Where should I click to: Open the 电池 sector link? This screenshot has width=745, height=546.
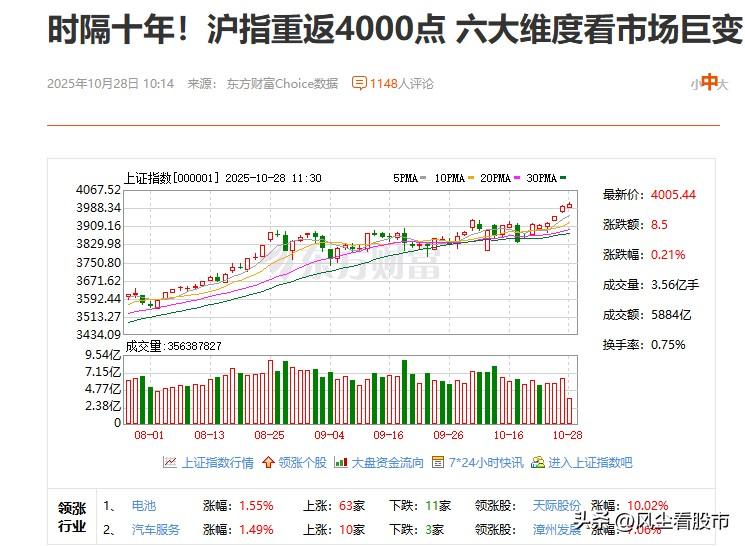point(144,506)
